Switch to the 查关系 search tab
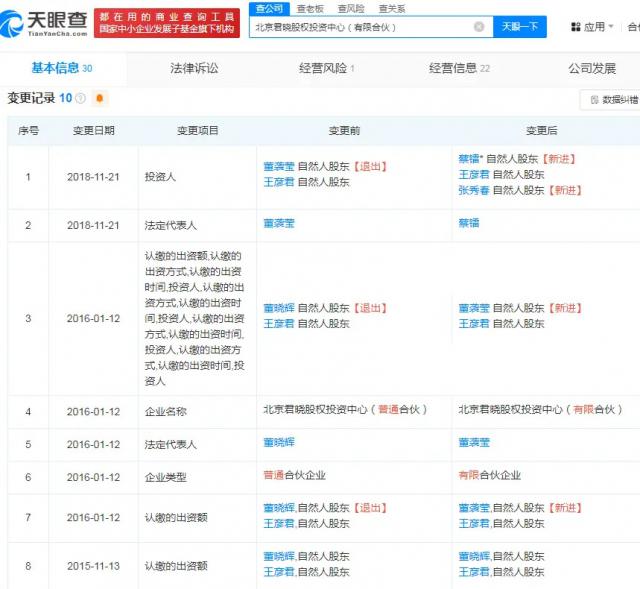640x589 pixels. click(x=391, y=8)
